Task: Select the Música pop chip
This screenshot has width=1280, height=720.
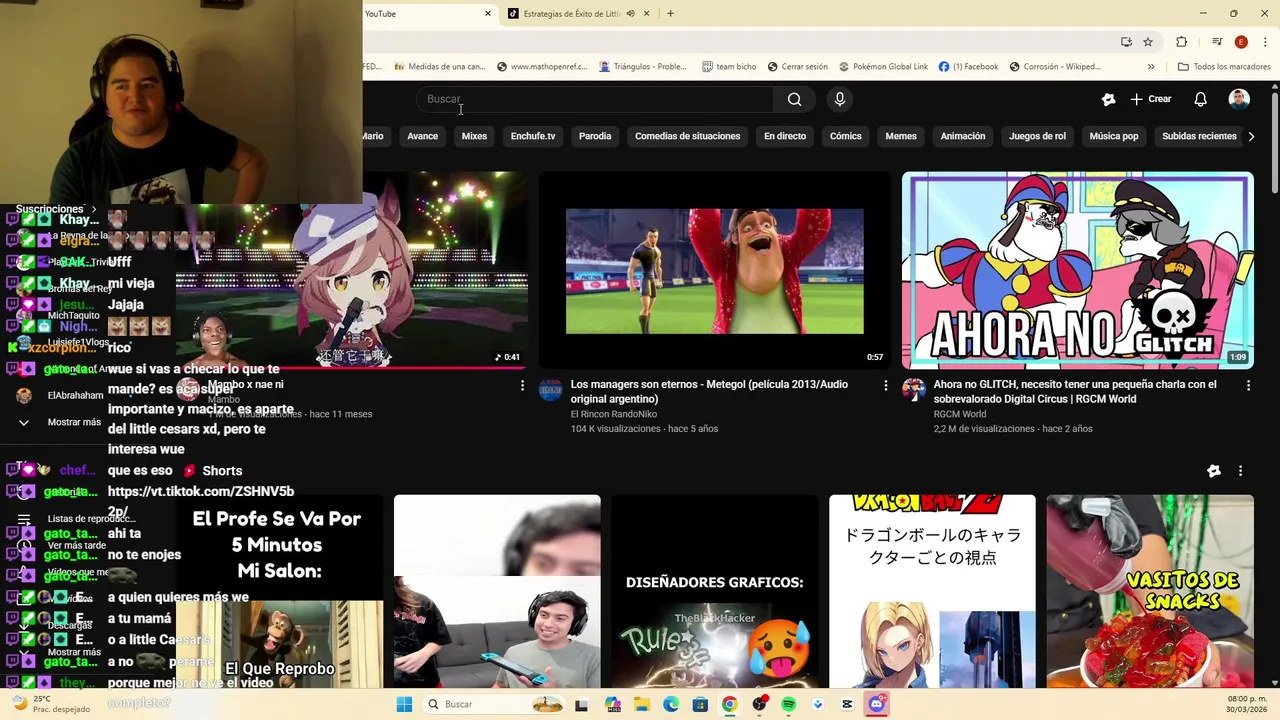Action: click(1114, 136)
